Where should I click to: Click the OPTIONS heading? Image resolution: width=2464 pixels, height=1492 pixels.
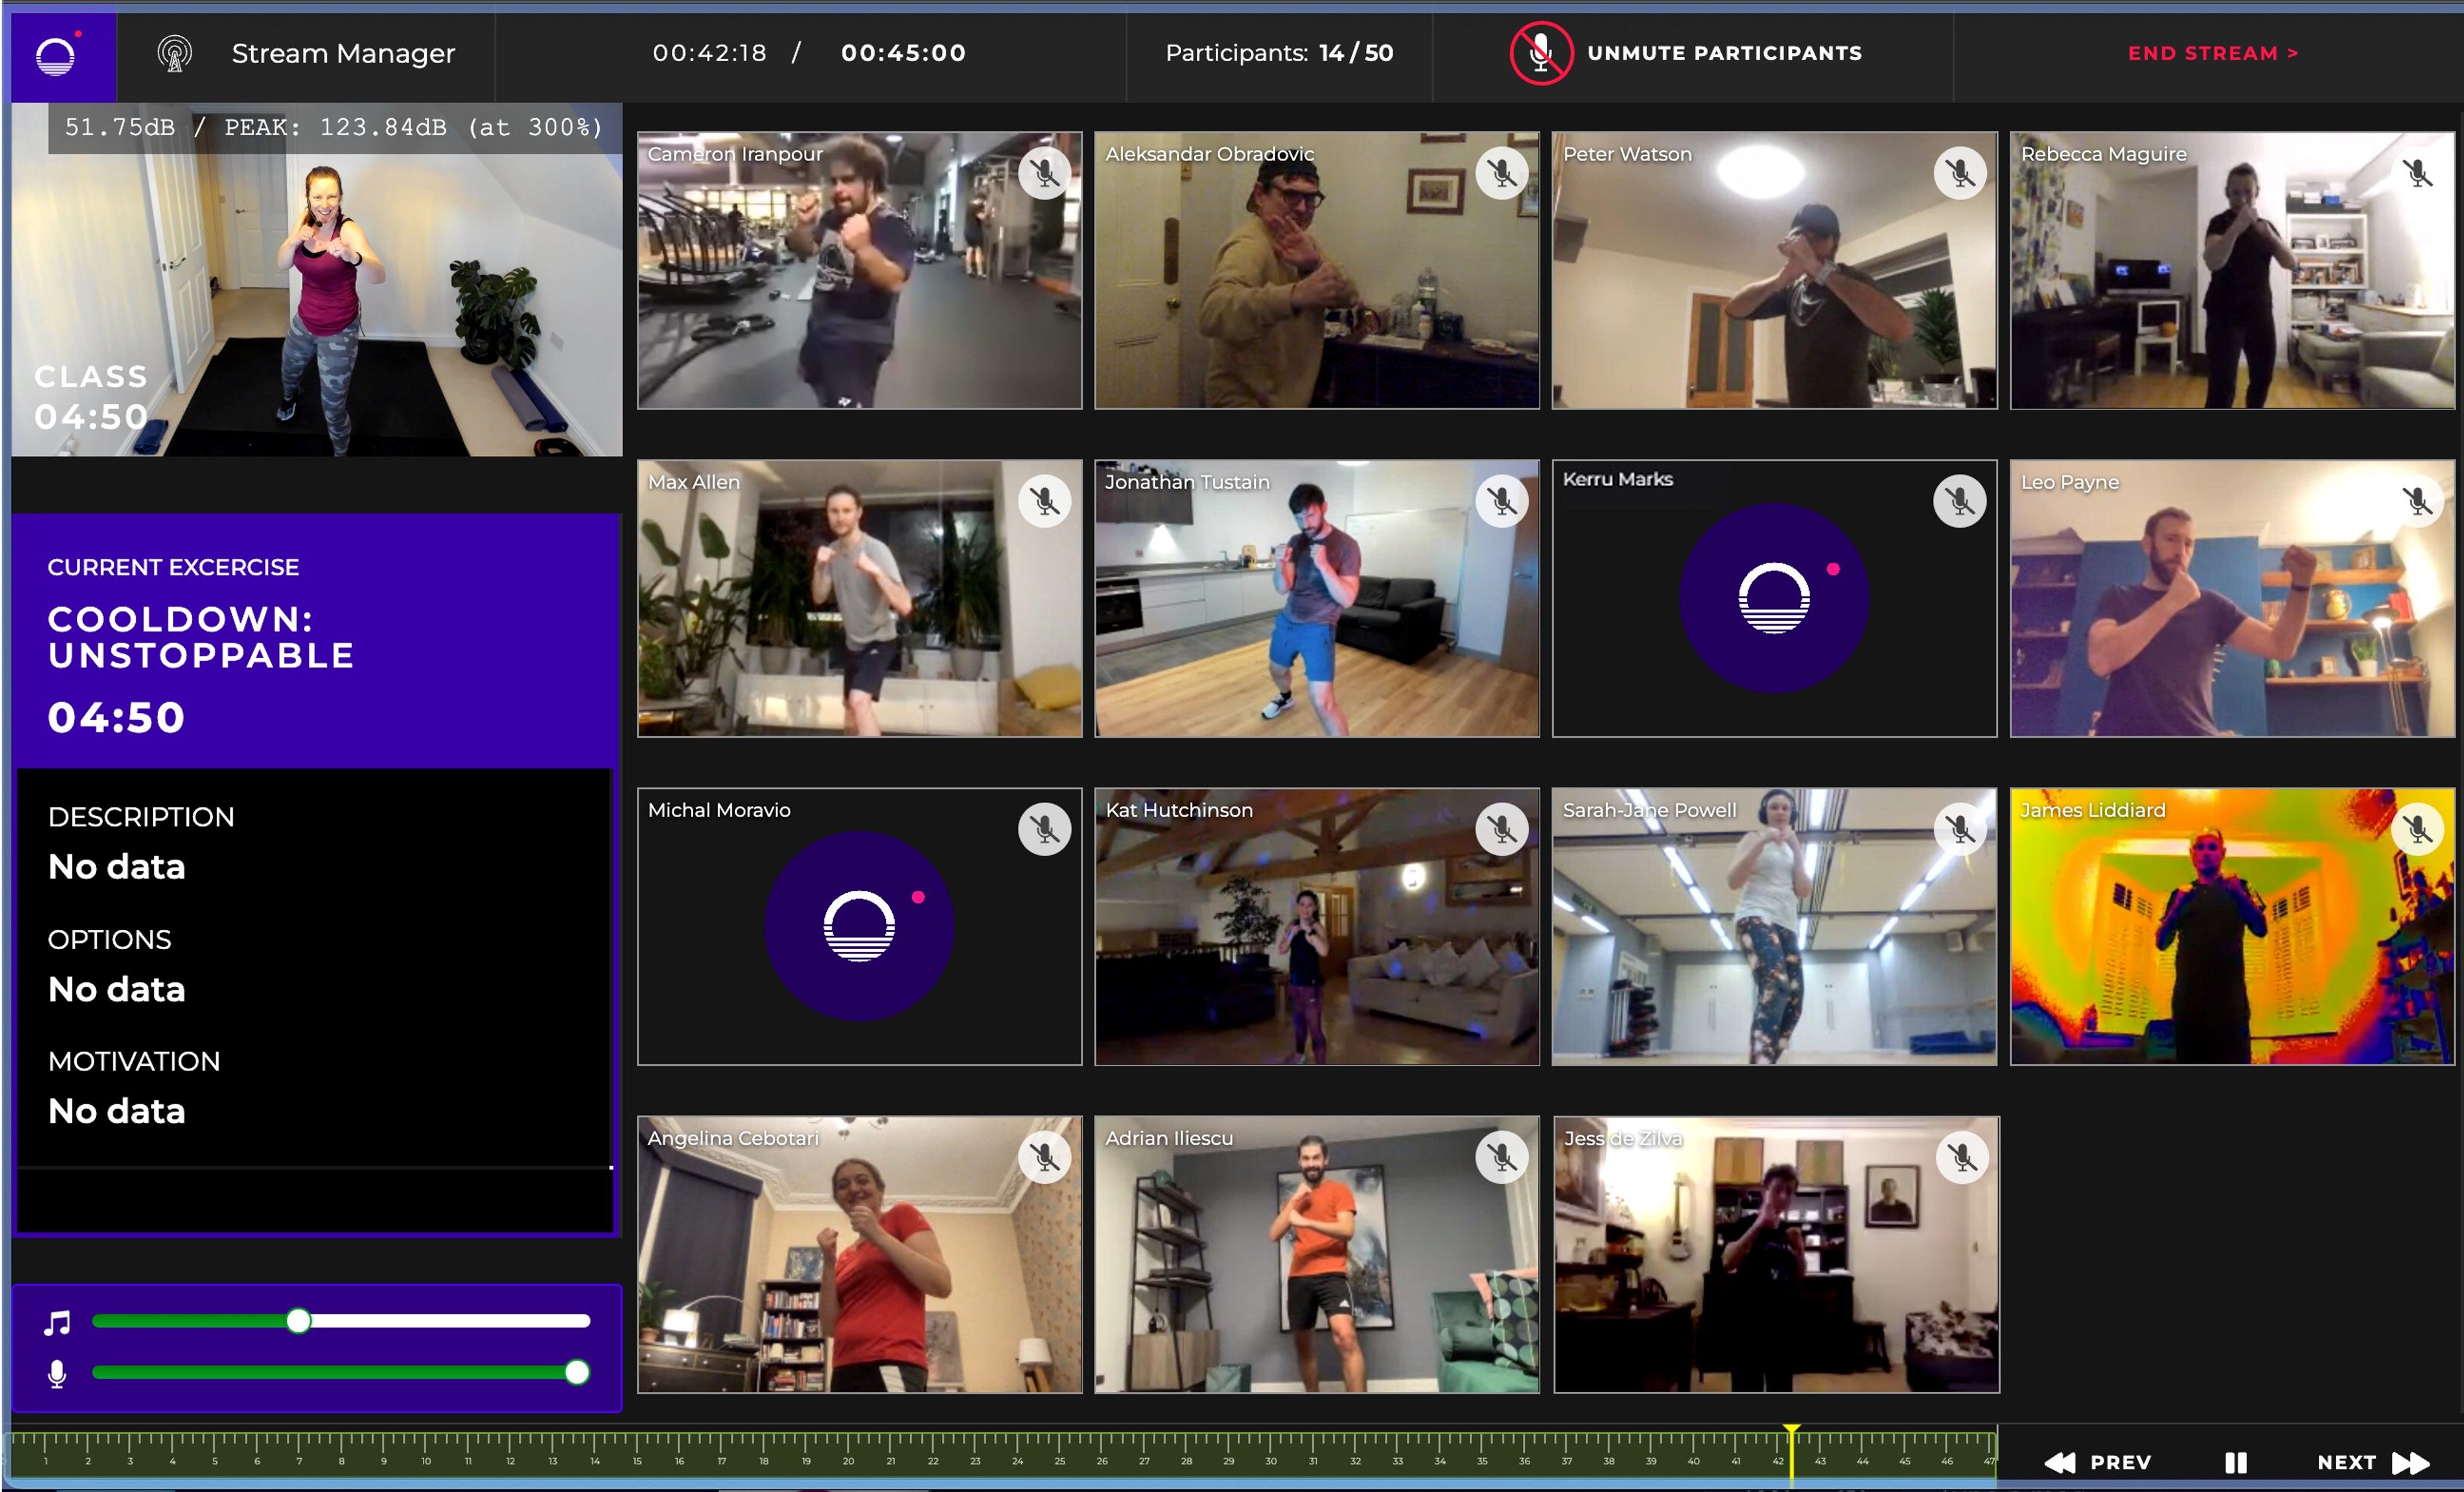tap(110, 939)
